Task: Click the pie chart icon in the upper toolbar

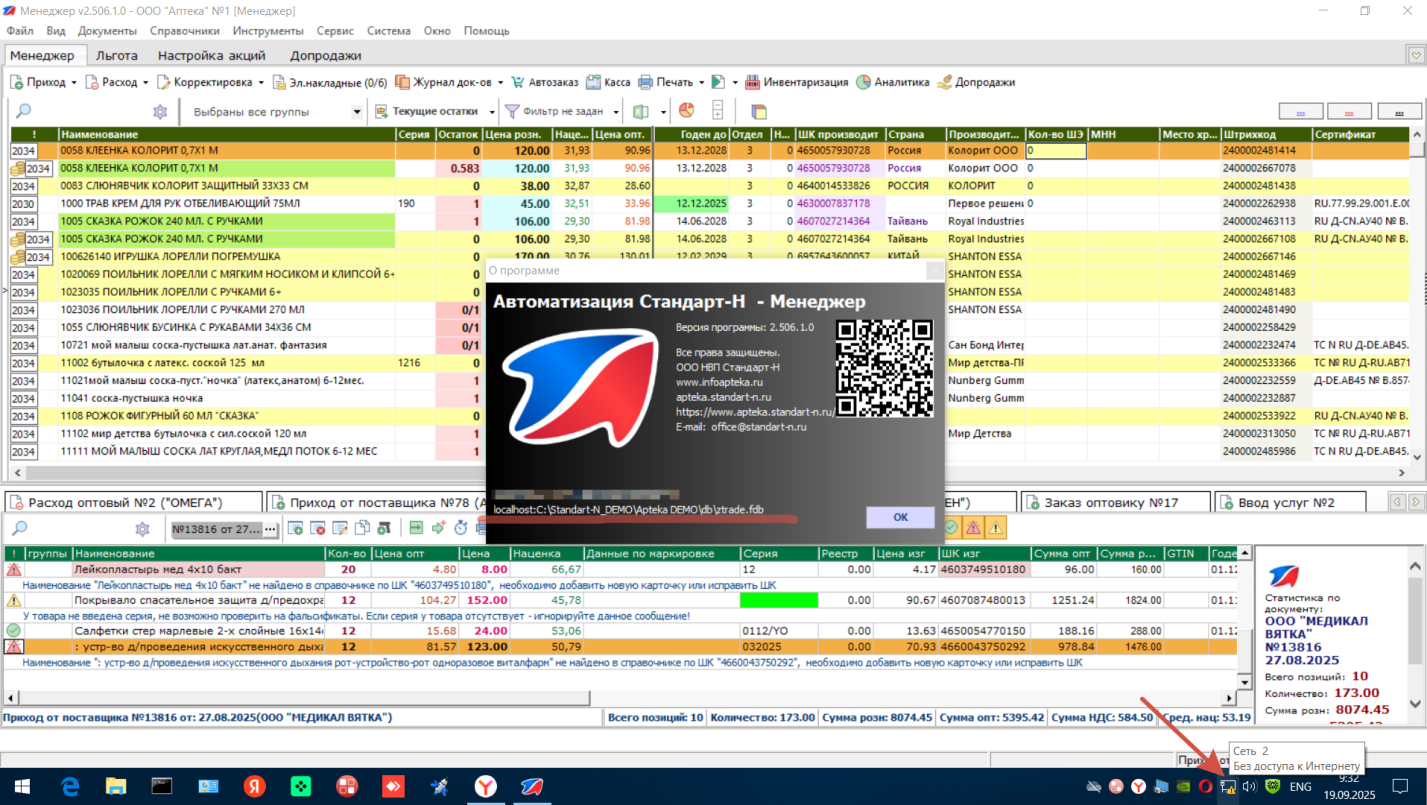Action: (x=686, y=111)
